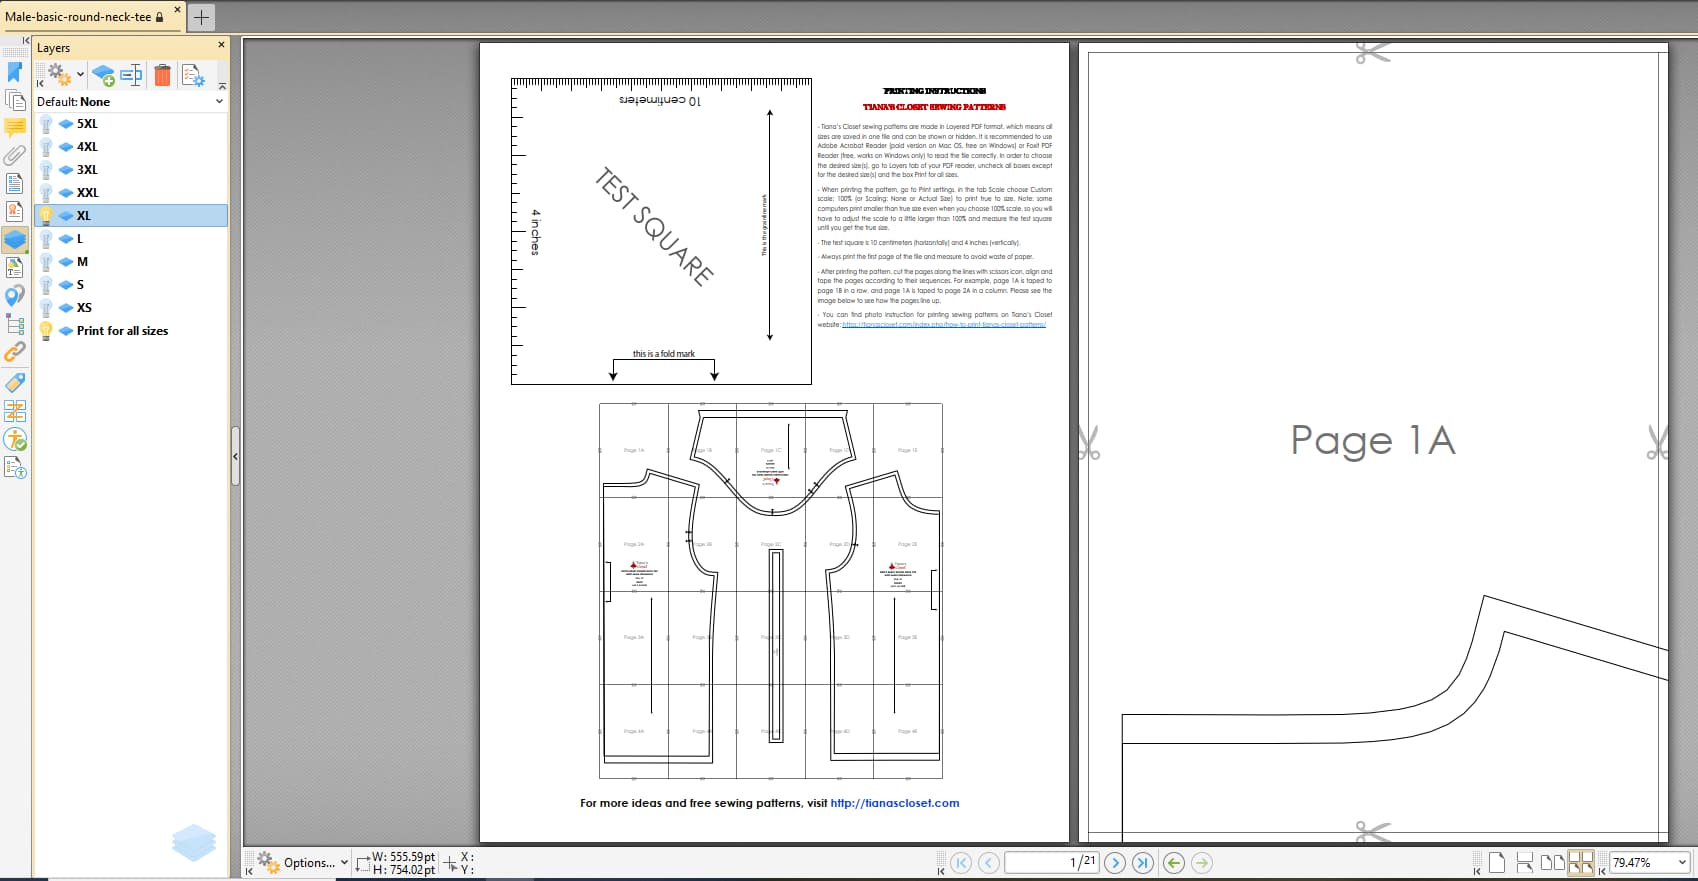The height and width of the screenshot is (881, 1698).
Task: Delete layer with red trash icon
Action: (x=162, y=75)
